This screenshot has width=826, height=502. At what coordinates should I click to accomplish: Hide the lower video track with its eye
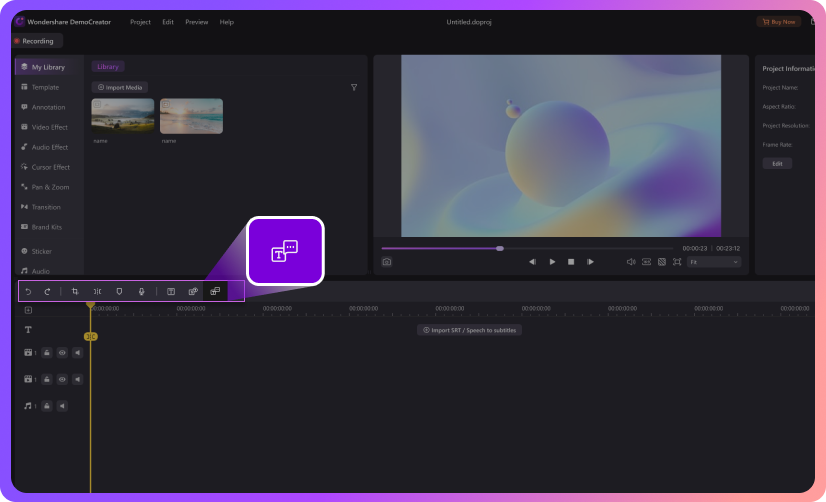pos(62,379)
